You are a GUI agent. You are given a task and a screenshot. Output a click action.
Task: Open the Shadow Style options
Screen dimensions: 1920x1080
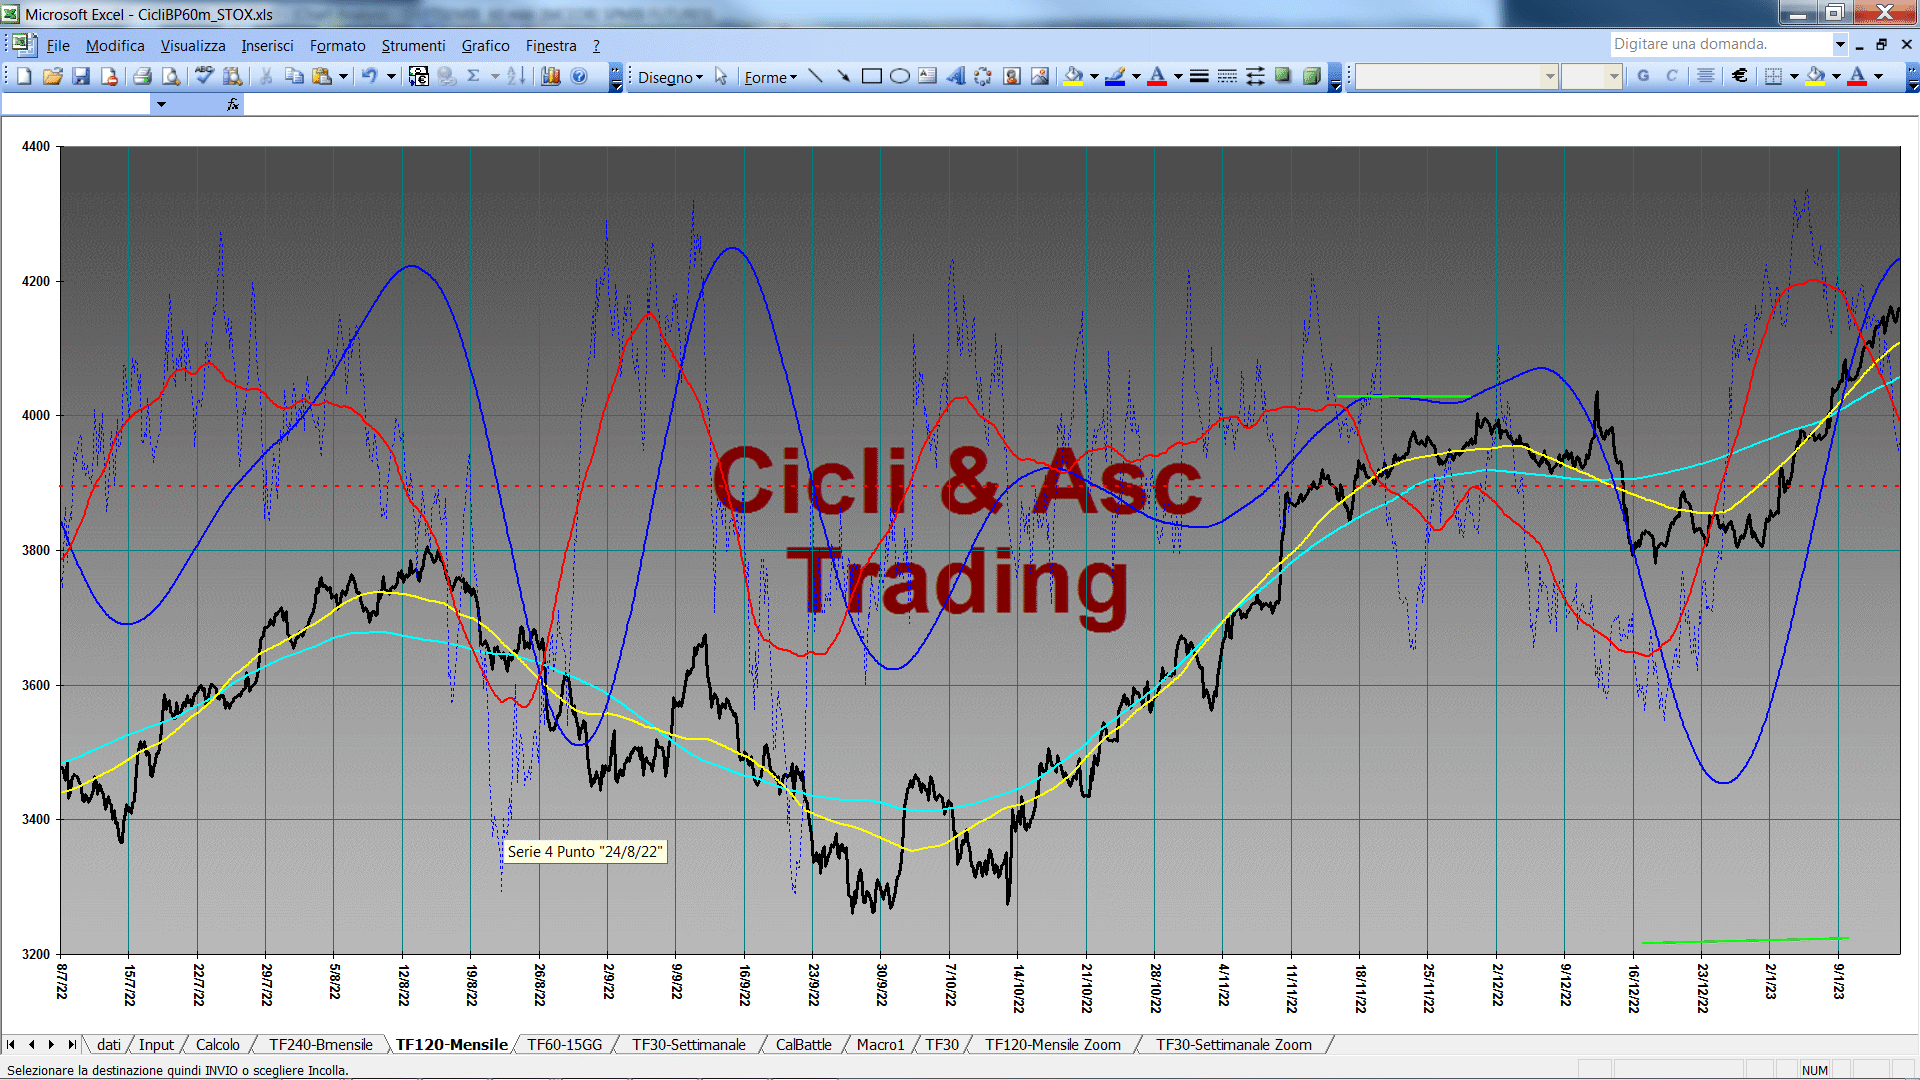click(1283, 76)
